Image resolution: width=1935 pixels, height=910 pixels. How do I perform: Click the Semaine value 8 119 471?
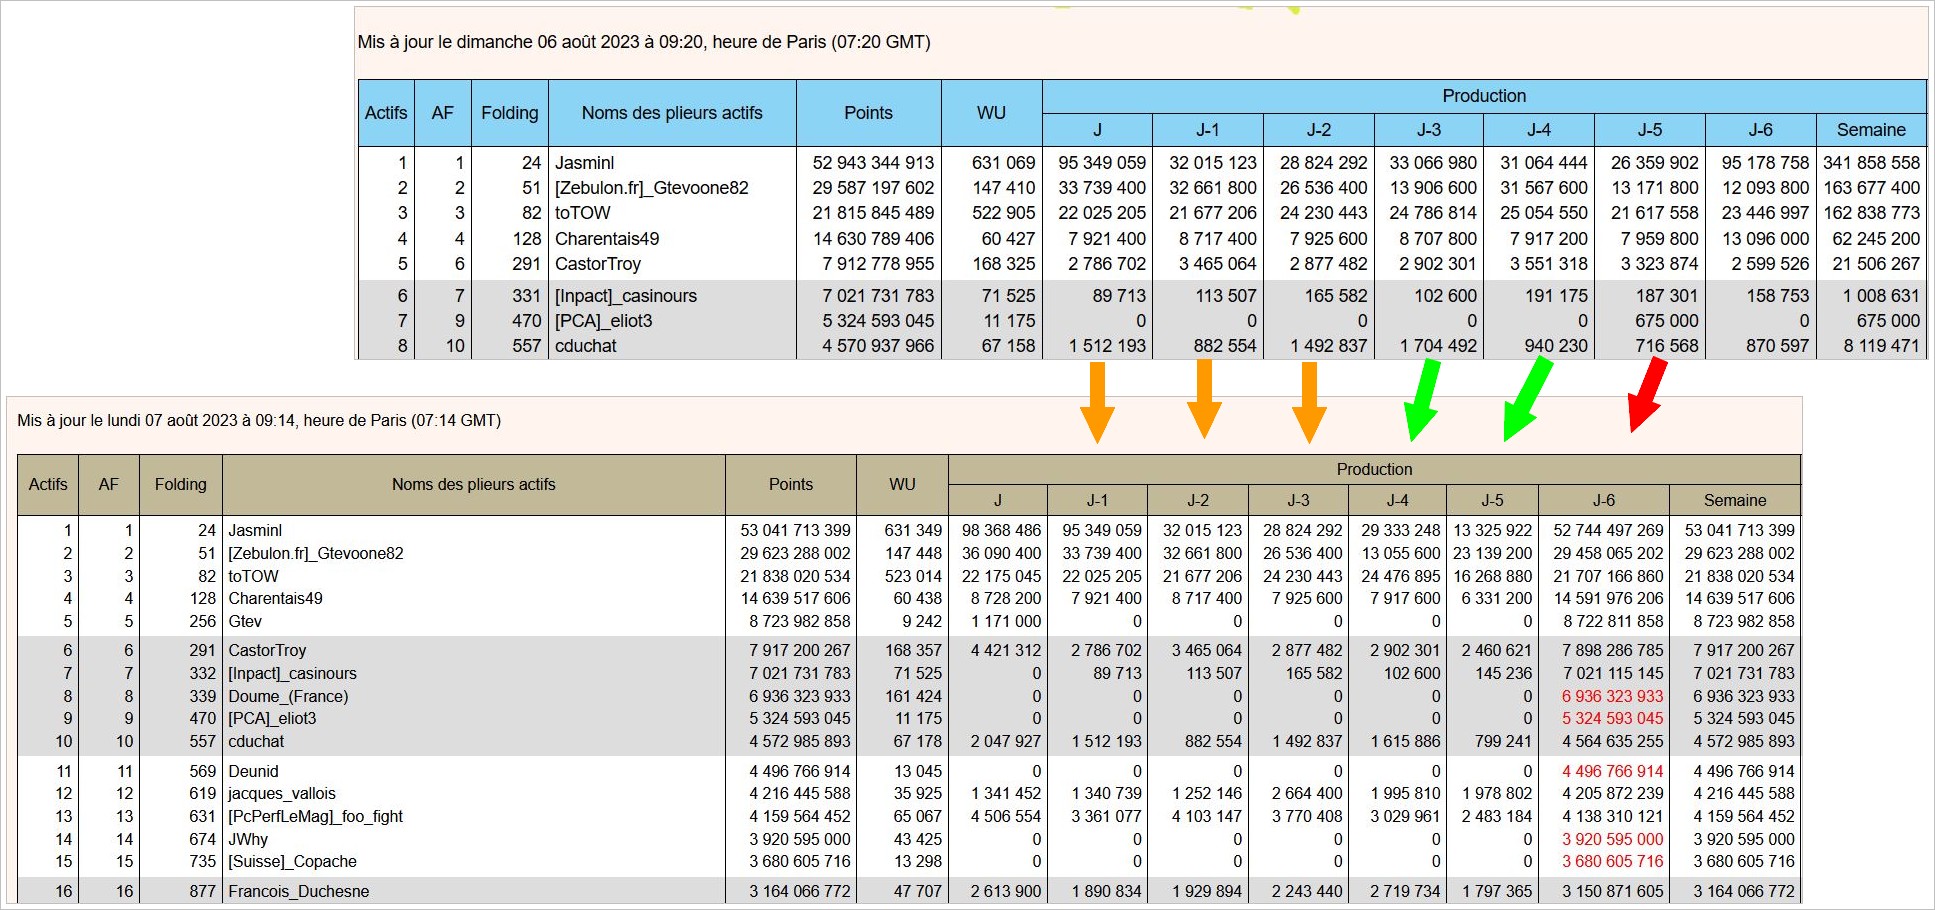[1881, 345]
